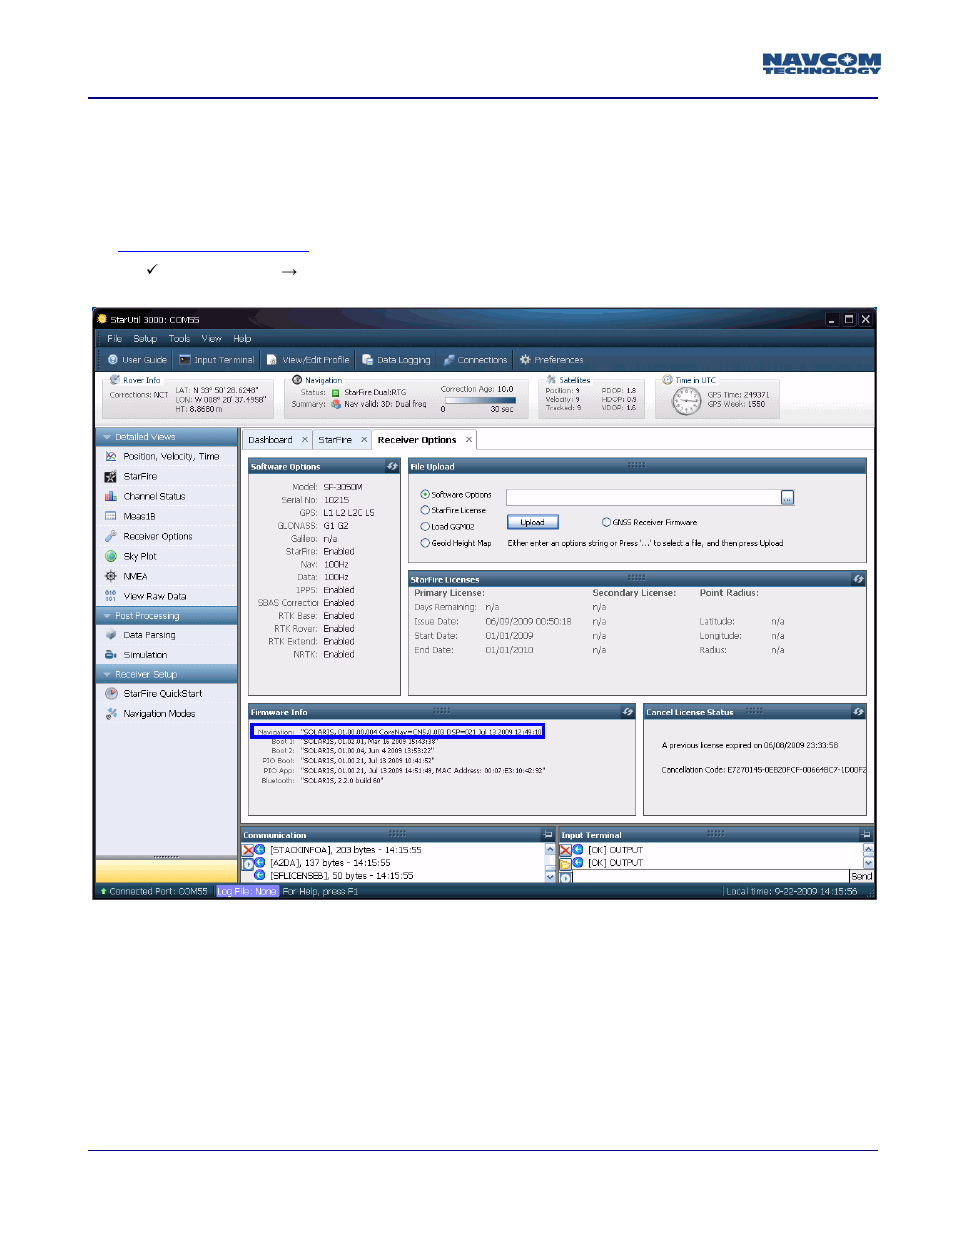Click the options string input field
Viewport: 954px width, 1235px height.
pos(643,497)
